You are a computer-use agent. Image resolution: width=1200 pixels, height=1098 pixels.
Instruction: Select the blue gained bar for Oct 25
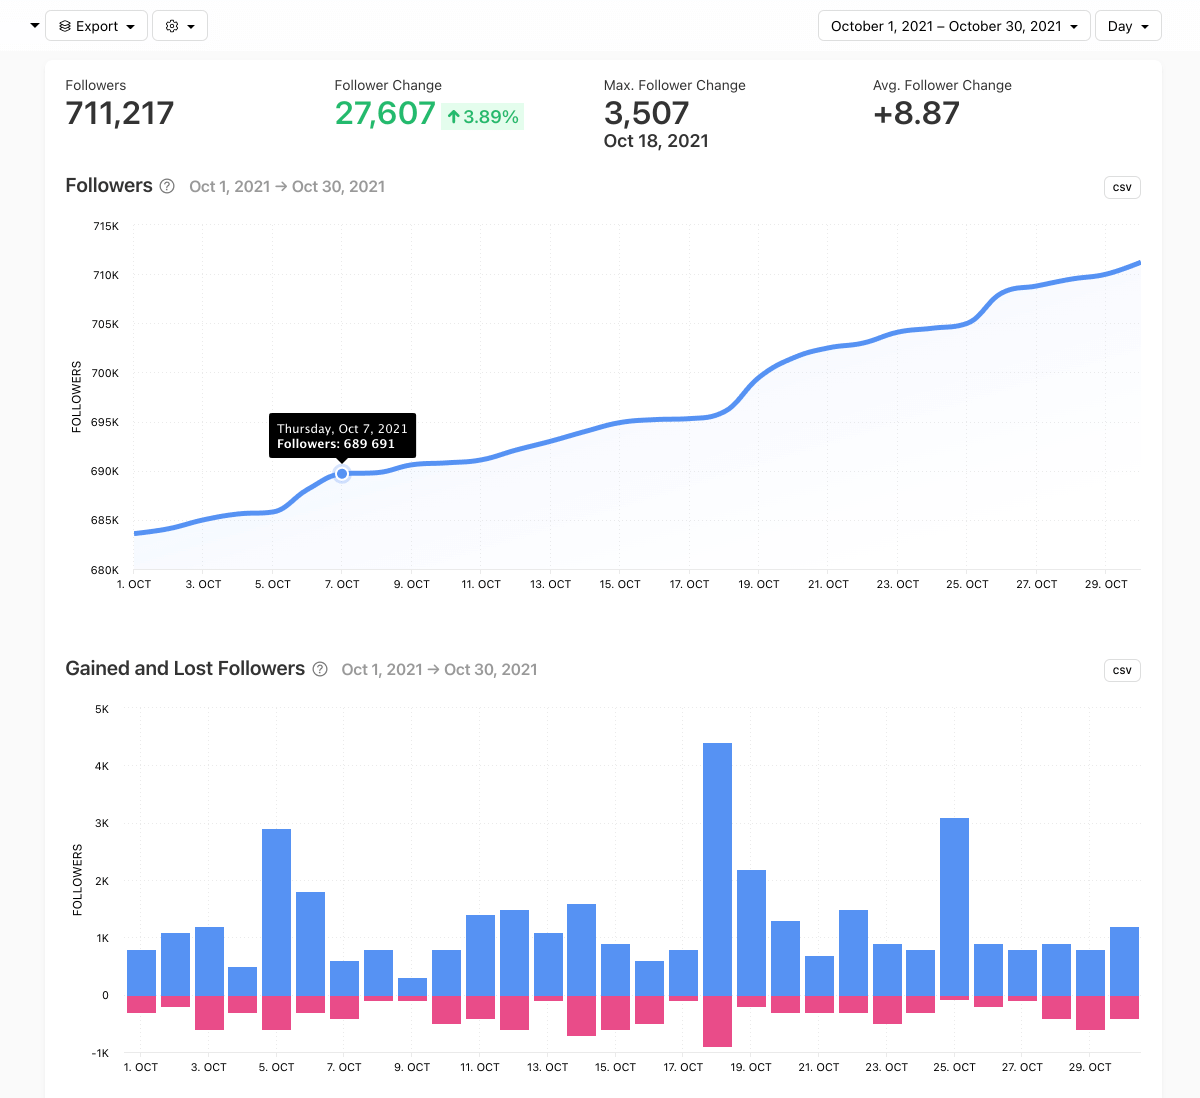click(954, 906)
